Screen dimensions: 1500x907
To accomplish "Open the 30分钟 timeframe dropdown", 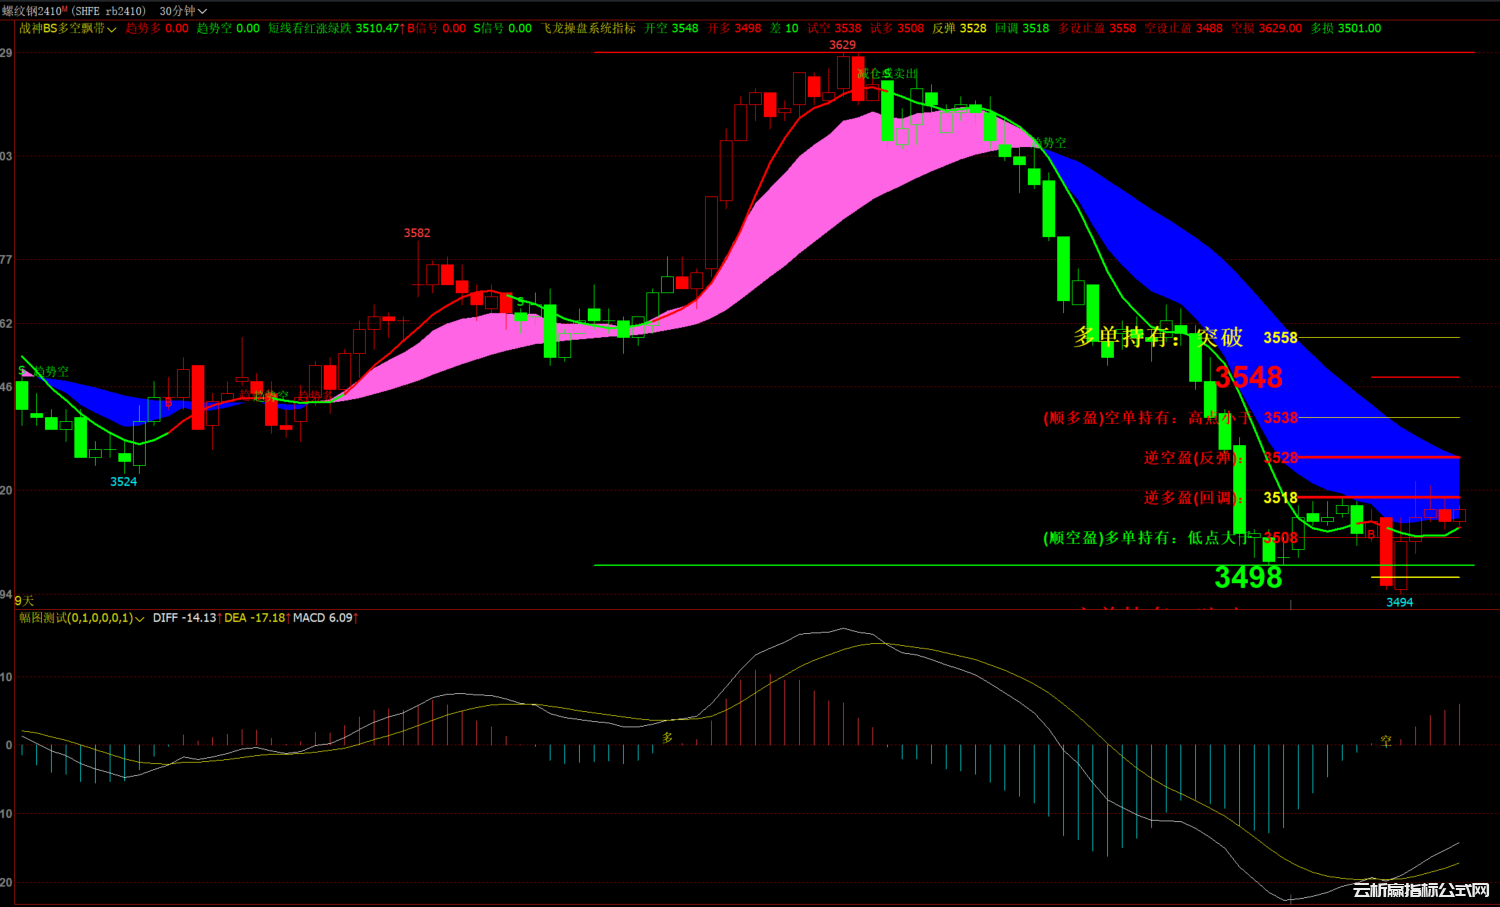I will [x=183, y=11].
